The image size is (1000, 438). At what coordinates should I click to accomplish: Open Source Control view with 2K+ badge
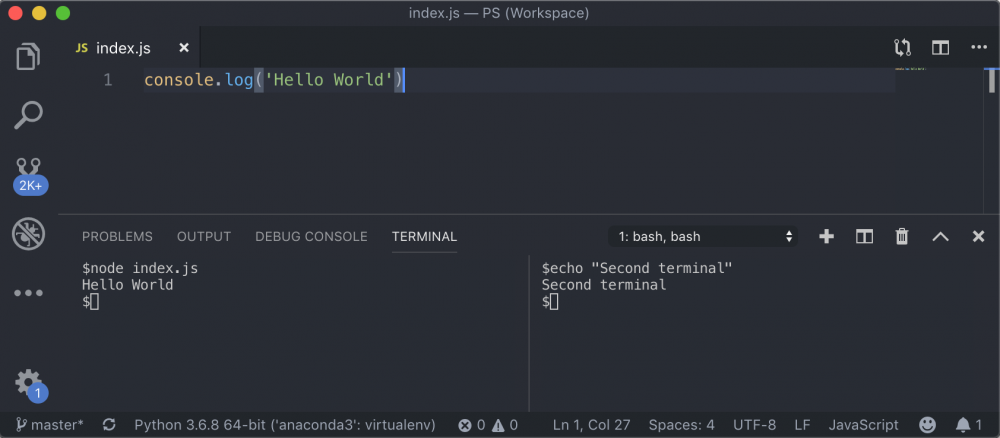(x=29, y=175)
